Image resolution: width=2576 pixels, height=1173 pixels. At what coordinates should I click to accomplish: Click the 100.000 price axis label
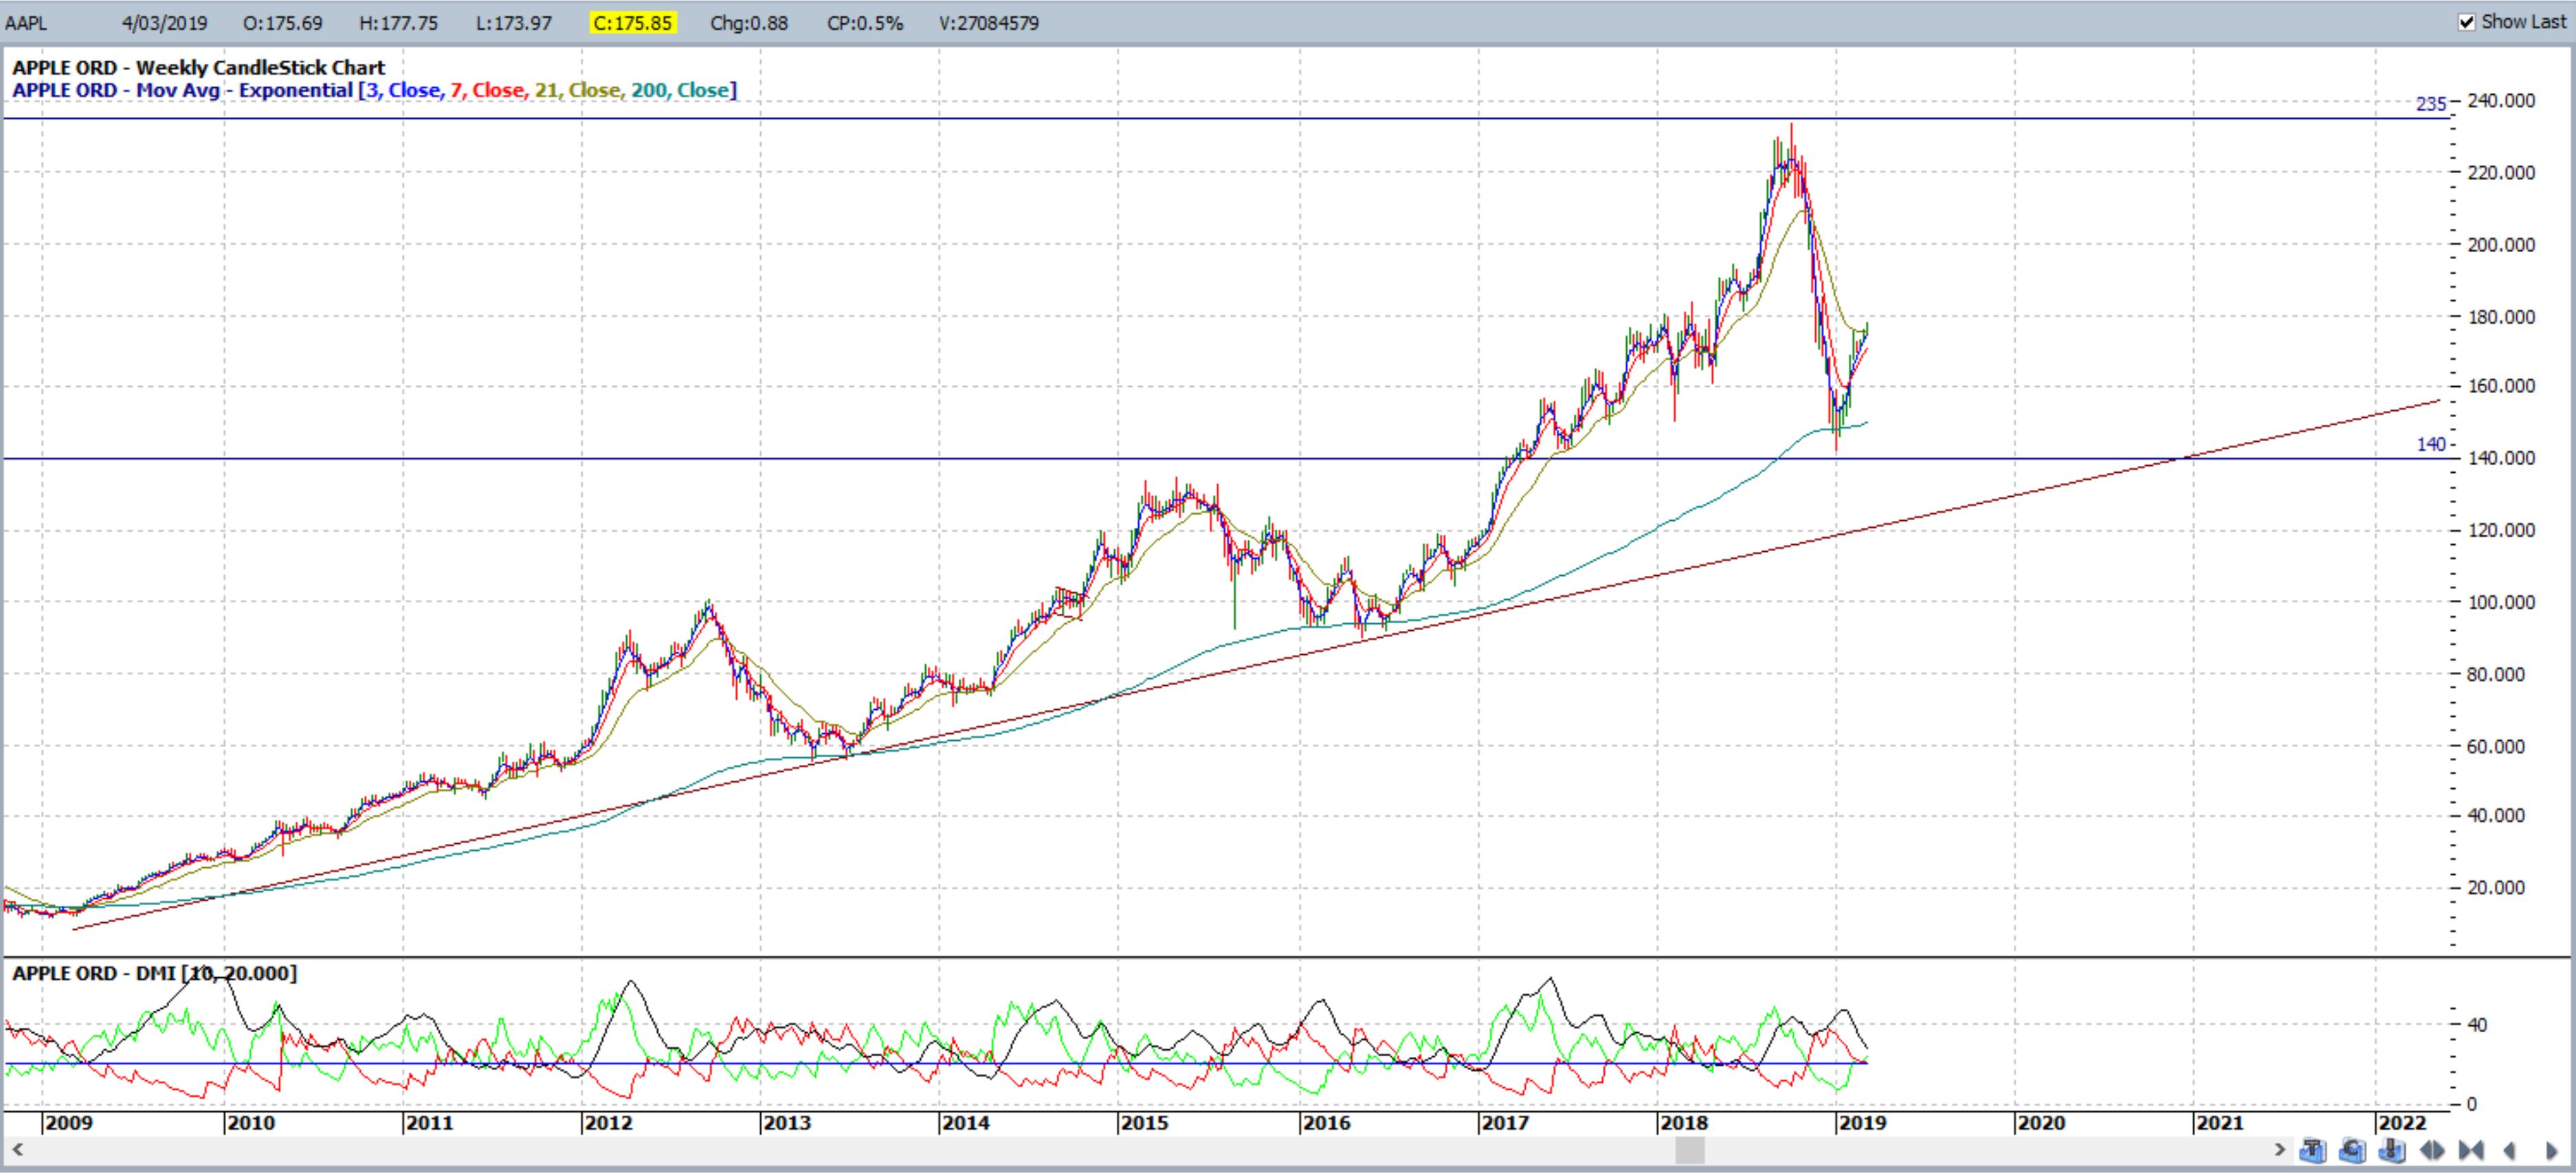coord(2501,602)
